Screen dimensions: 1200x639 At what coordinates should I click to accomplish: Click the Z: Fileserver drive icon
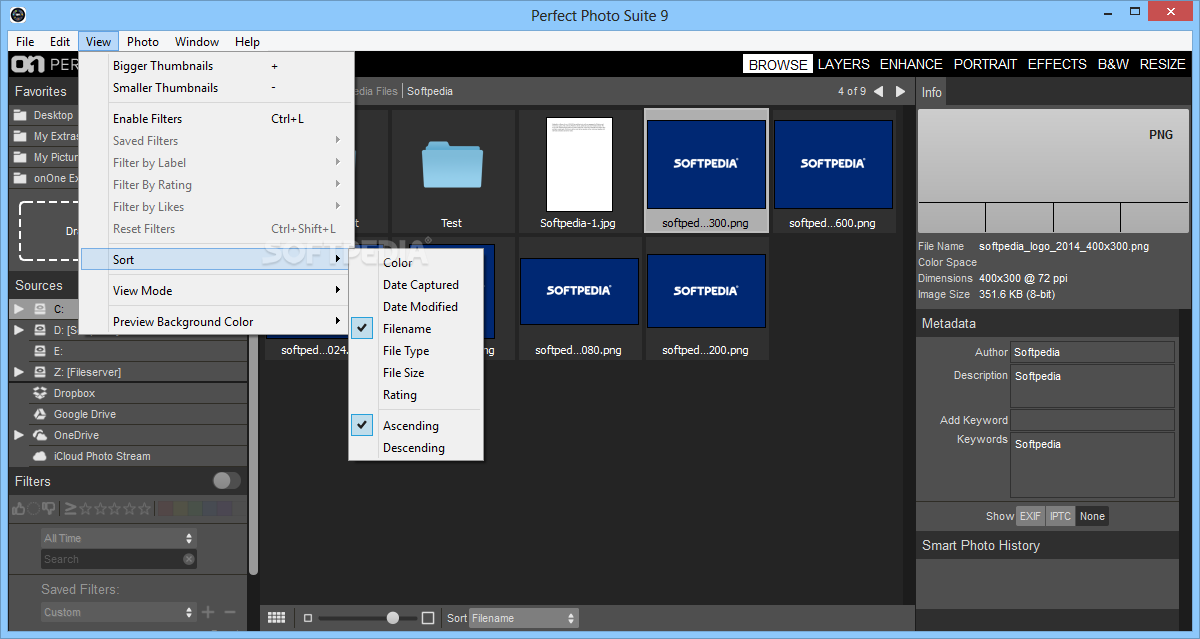[x=40, y=372]
